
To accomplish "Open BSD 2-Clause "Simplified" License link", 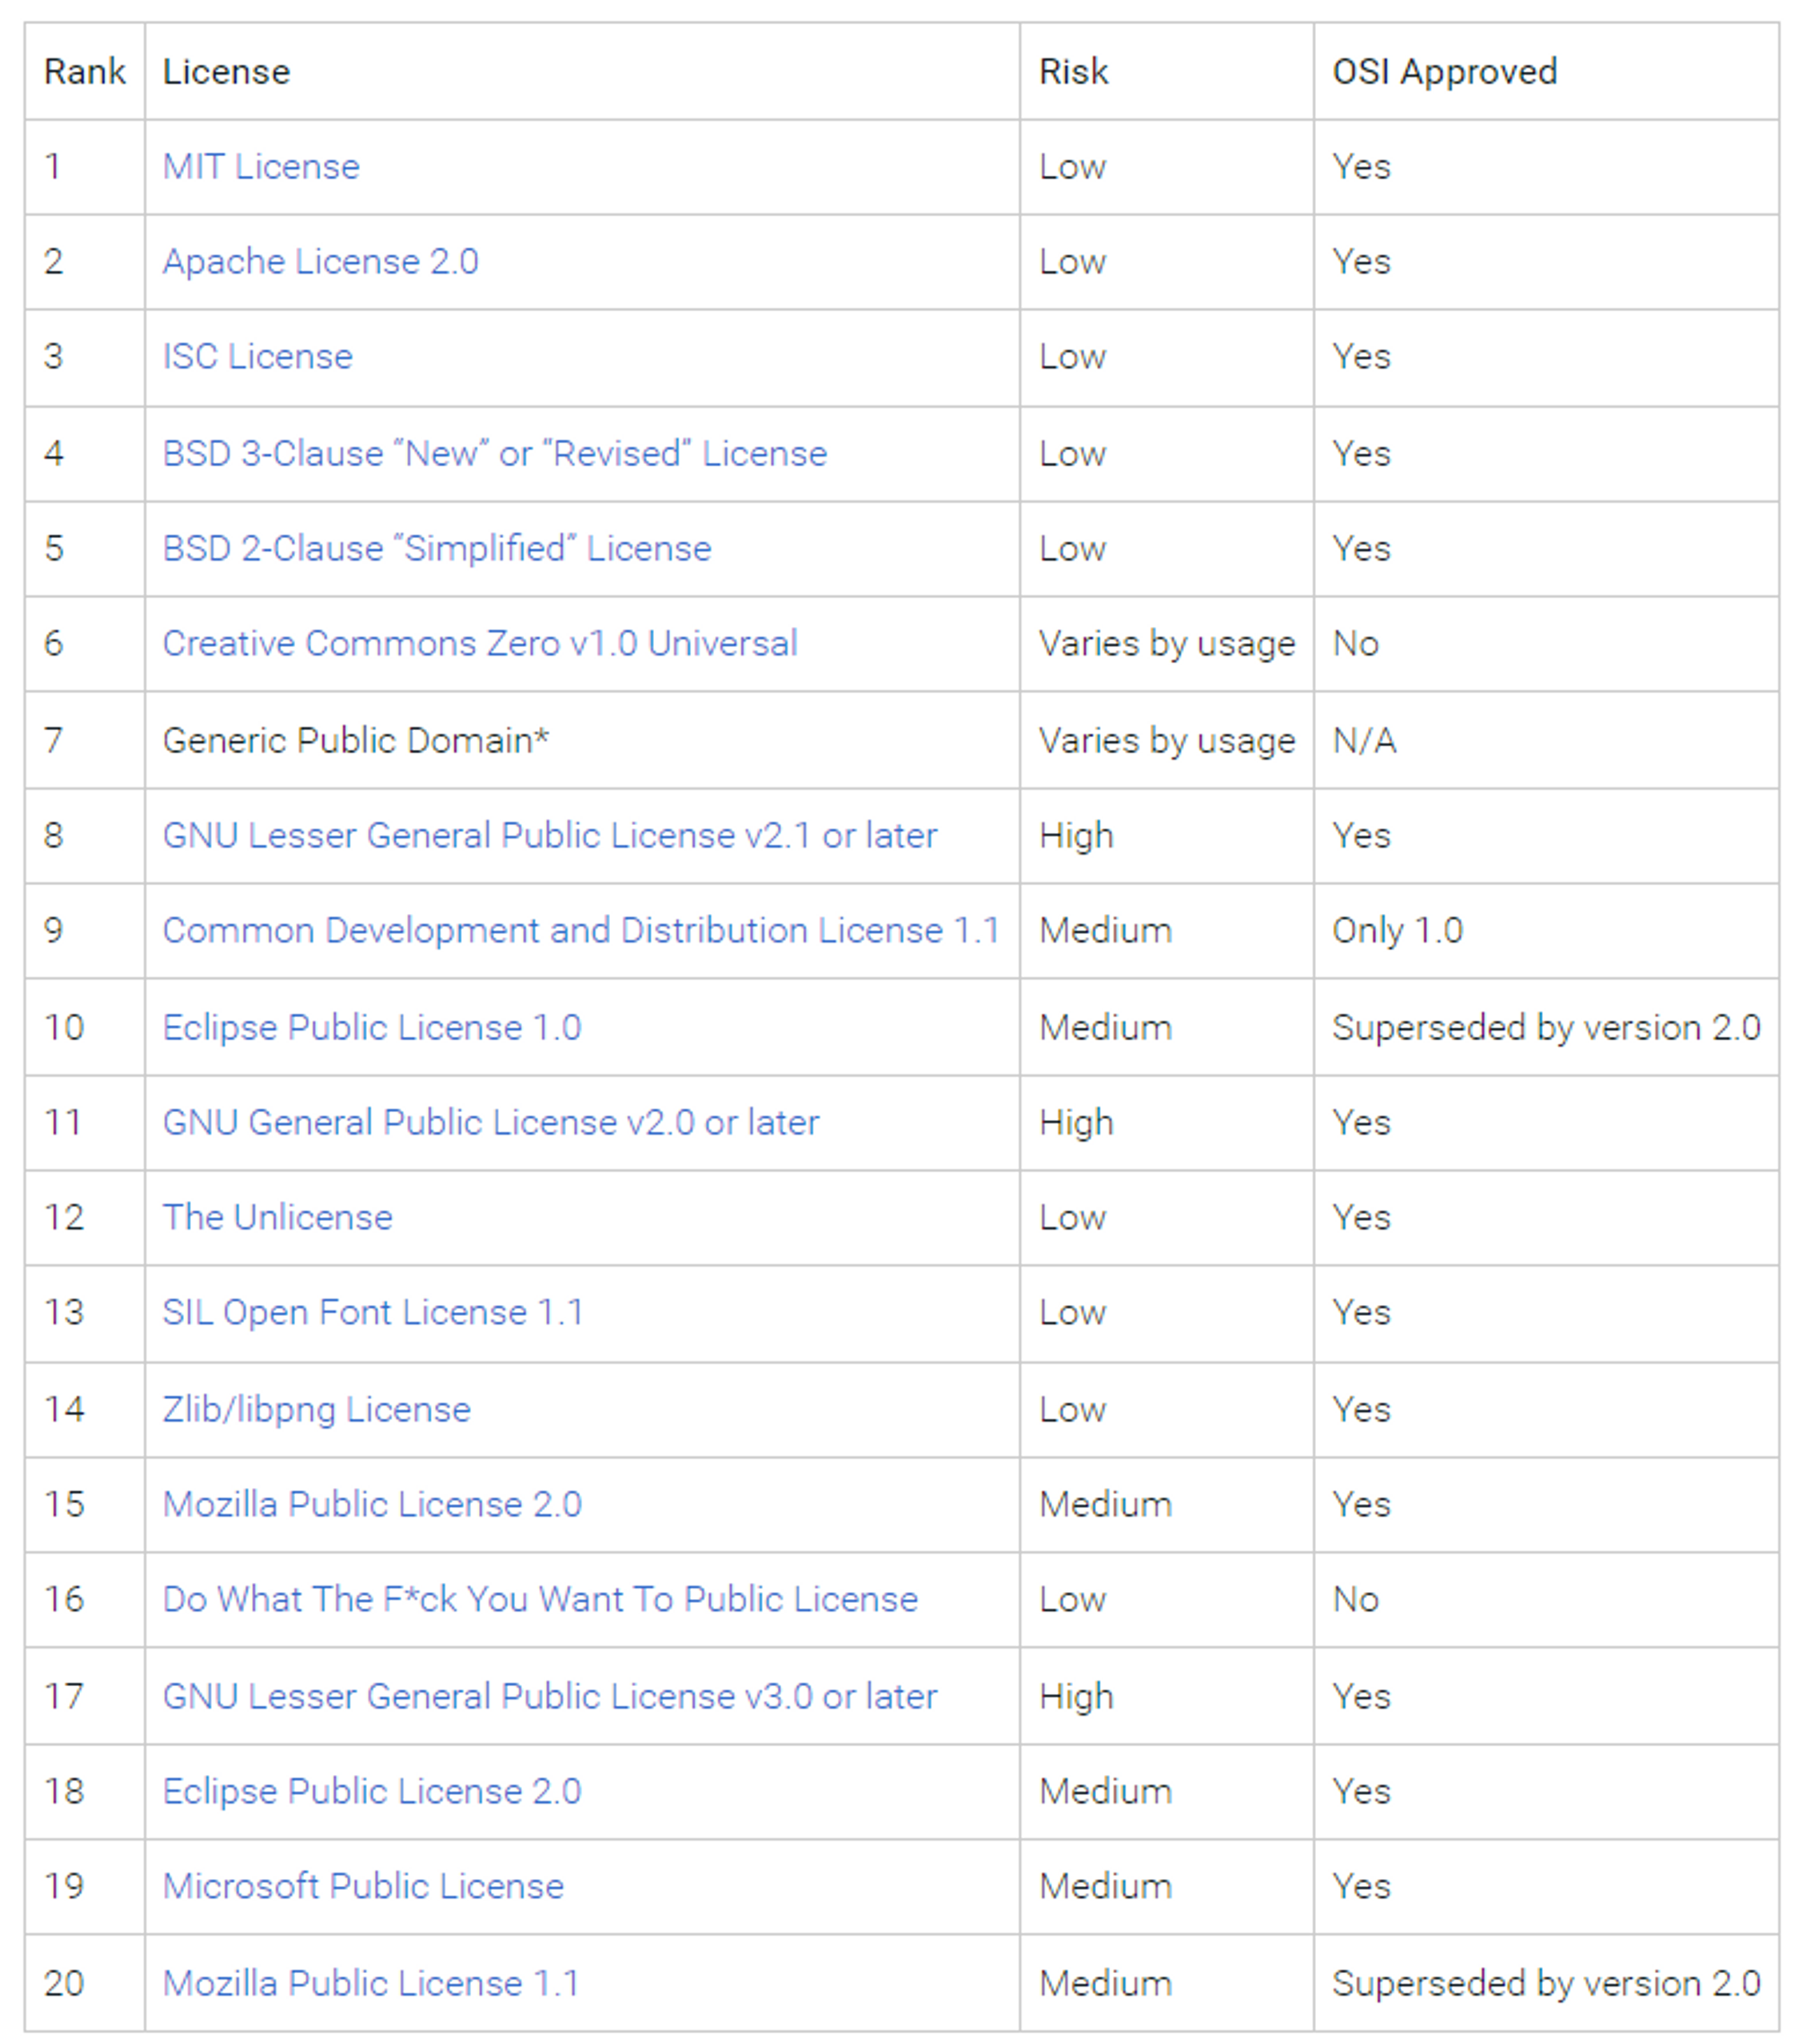I will coord(437,548).
